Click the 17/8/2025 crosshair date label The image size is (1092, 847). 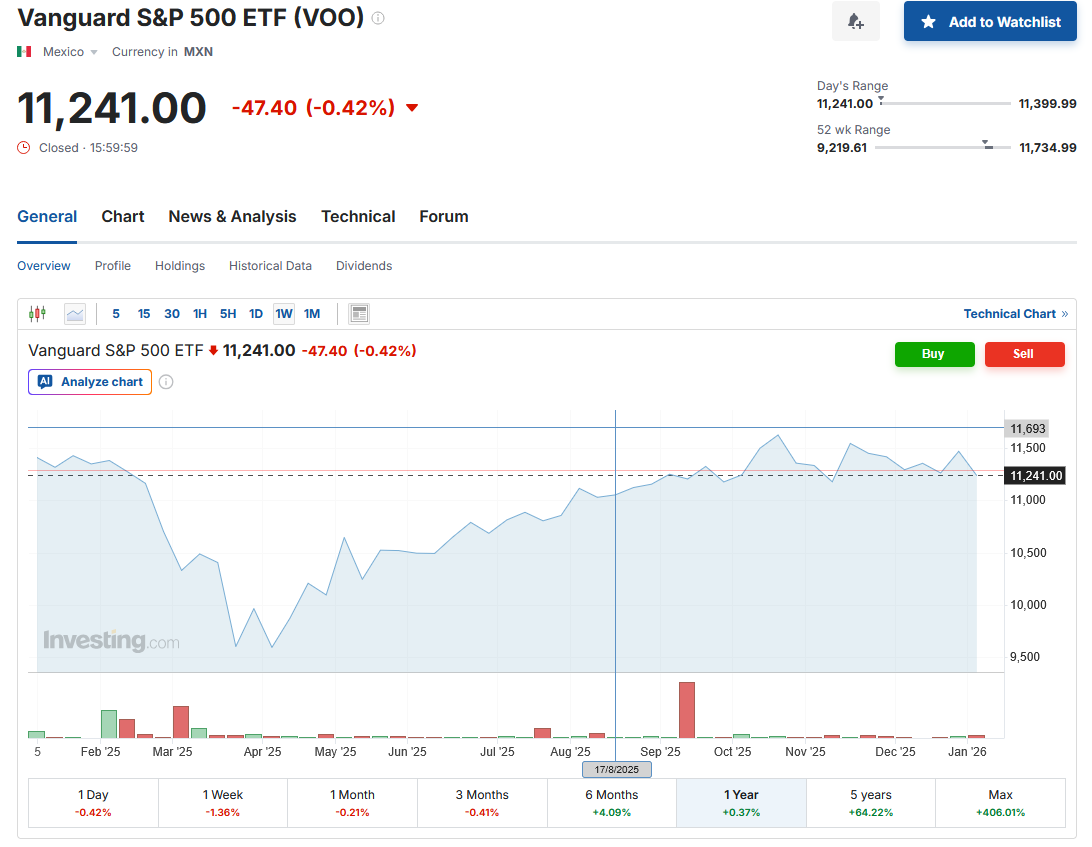617,770
